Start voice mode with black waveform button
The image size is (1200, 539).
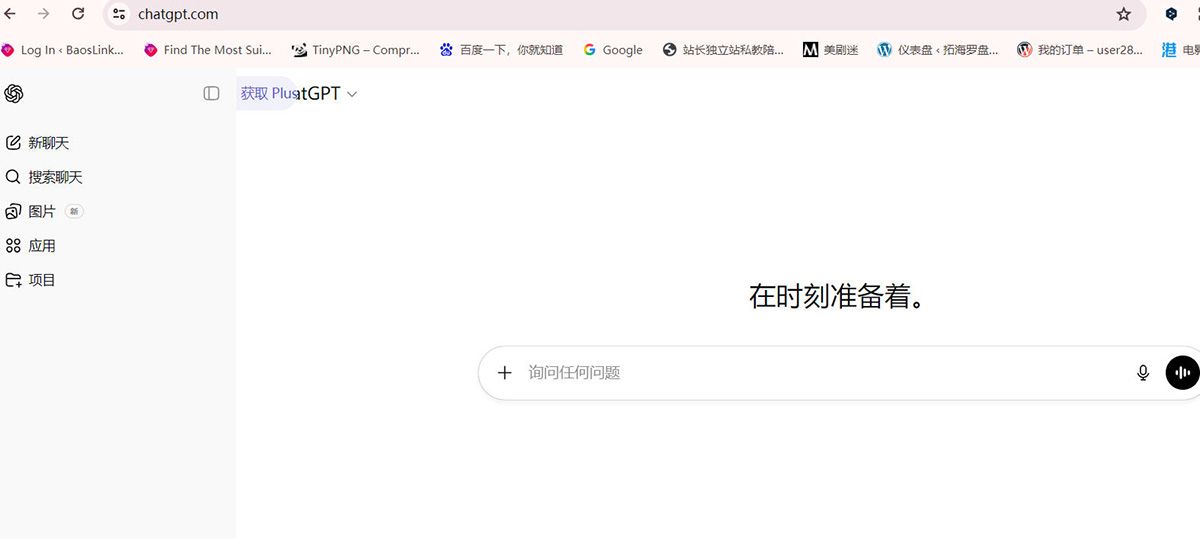click(x=1182, y=373)
